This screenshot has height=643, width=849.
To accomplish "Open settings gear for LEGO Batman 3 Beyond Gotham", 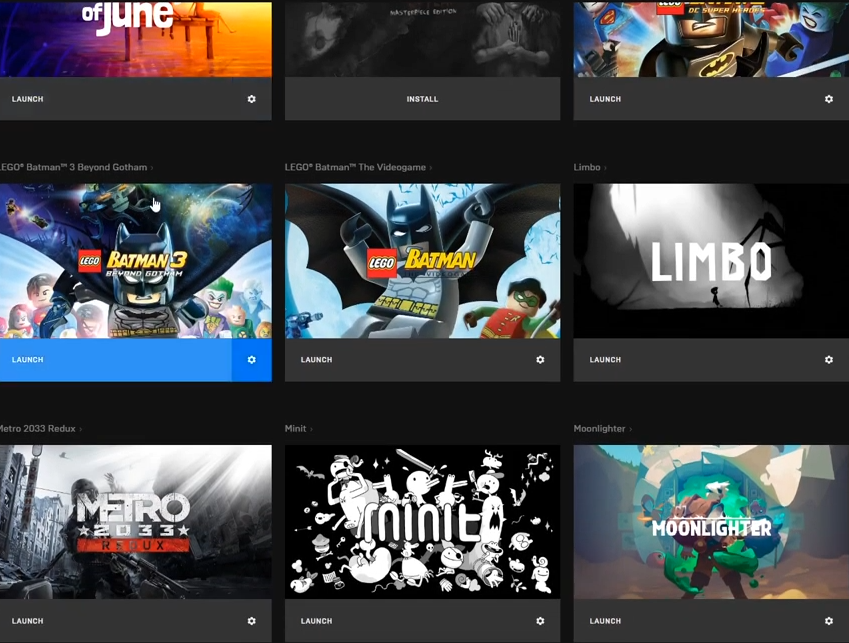I will pos(251,360).
